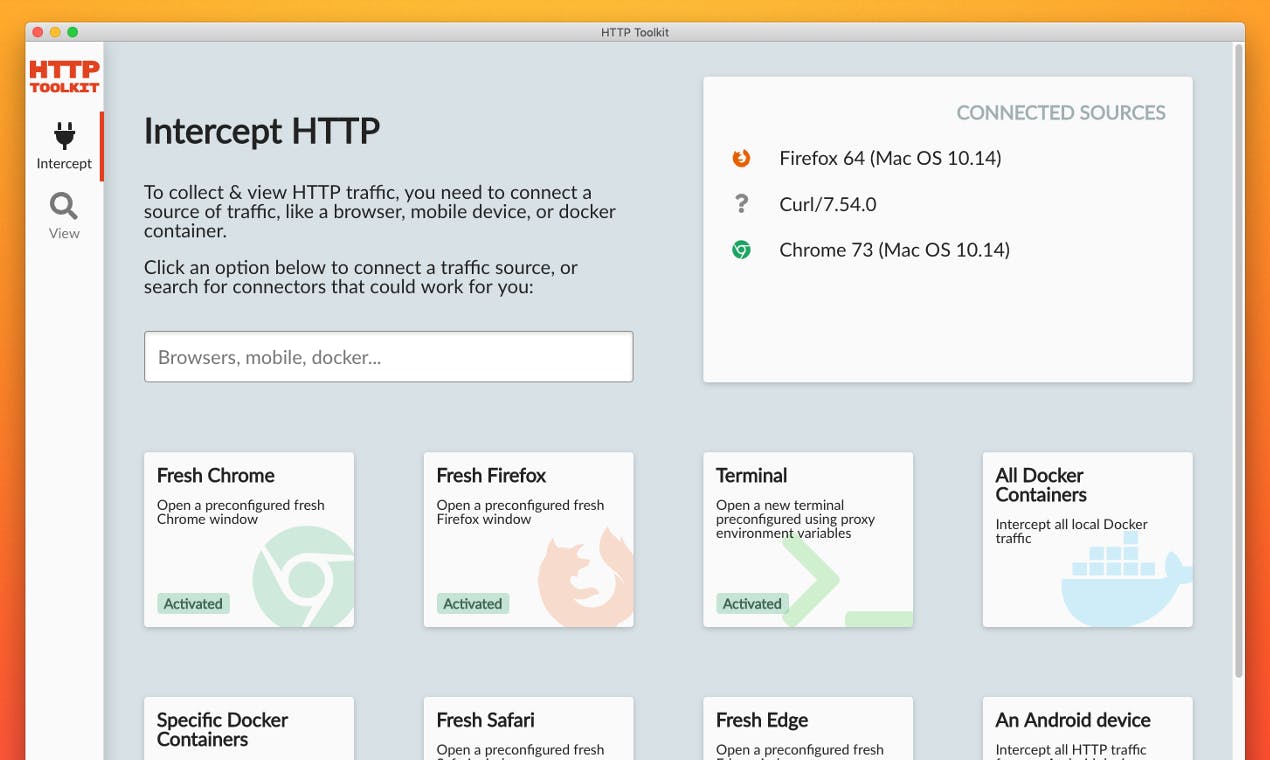Click the Connected Sources heading
1270x760 pixels.
[x=1061, y=113]
